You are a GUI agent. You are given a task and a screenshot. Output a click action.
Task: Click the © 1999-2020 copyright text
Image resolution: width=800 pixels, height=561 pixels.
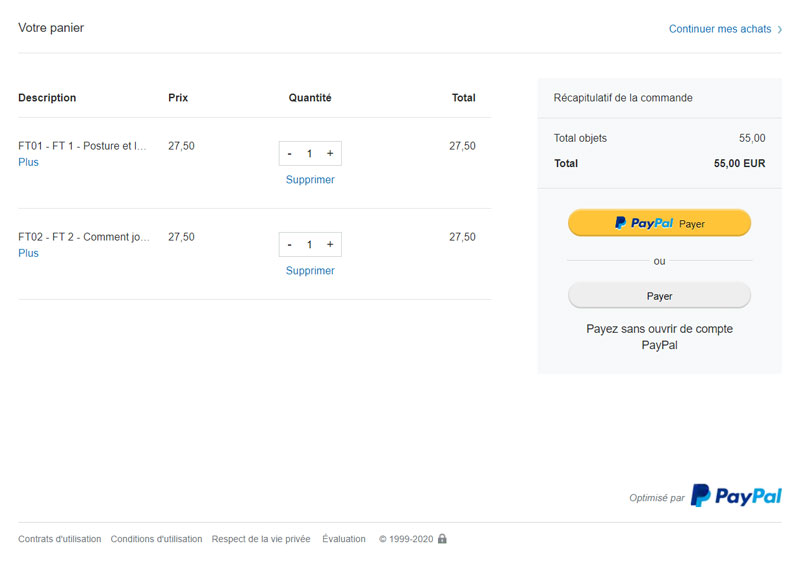tap(406, 539)
